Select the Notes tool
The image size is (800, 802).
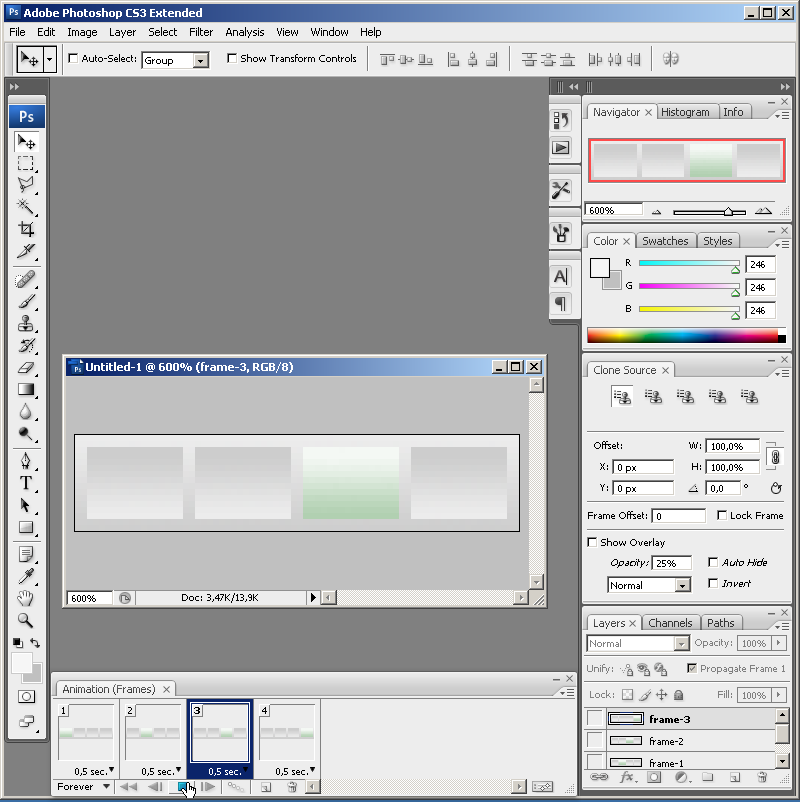point(26,554)
